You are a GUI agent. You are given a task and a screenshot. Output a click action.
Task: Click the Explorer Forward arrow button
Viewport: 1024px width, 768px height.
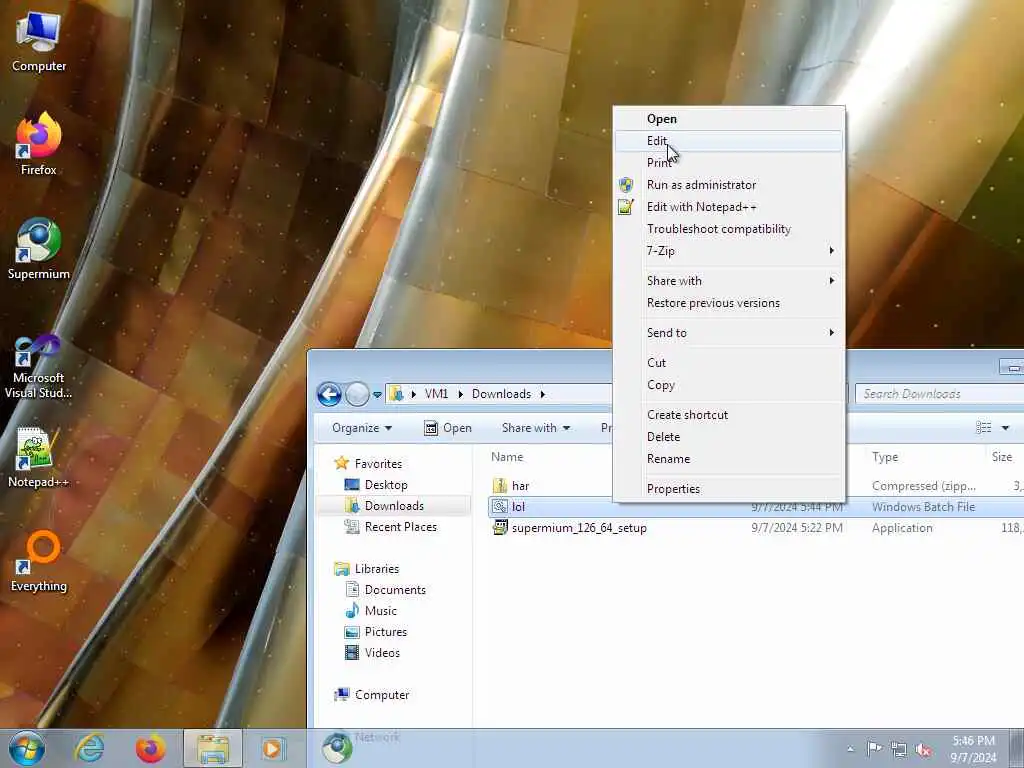click(357, 394)
